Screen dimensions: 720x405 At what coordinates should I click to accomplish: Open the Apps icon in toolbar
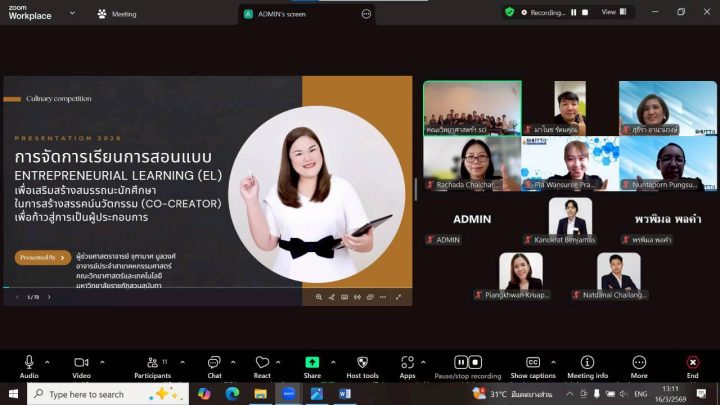407,362
